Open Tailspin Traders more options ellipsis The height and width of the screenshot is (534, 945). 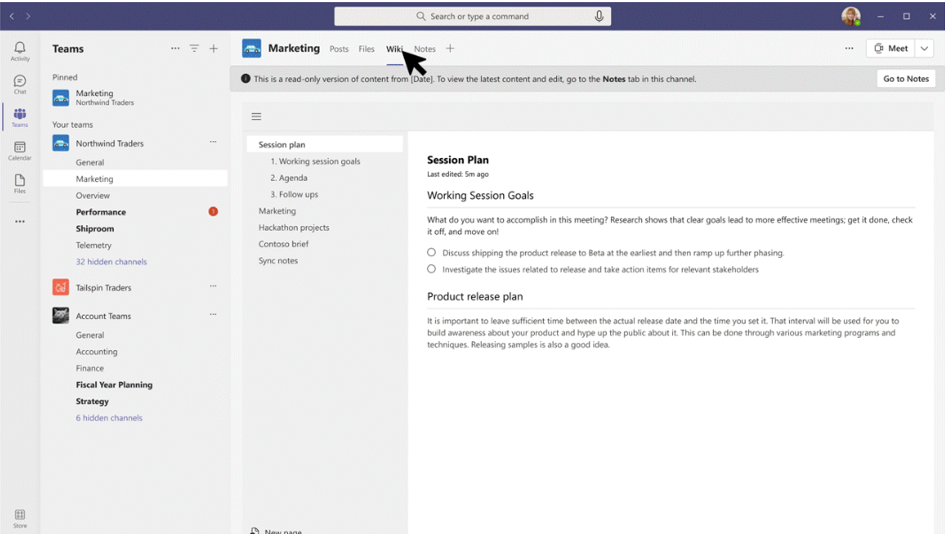pos(213,286)
